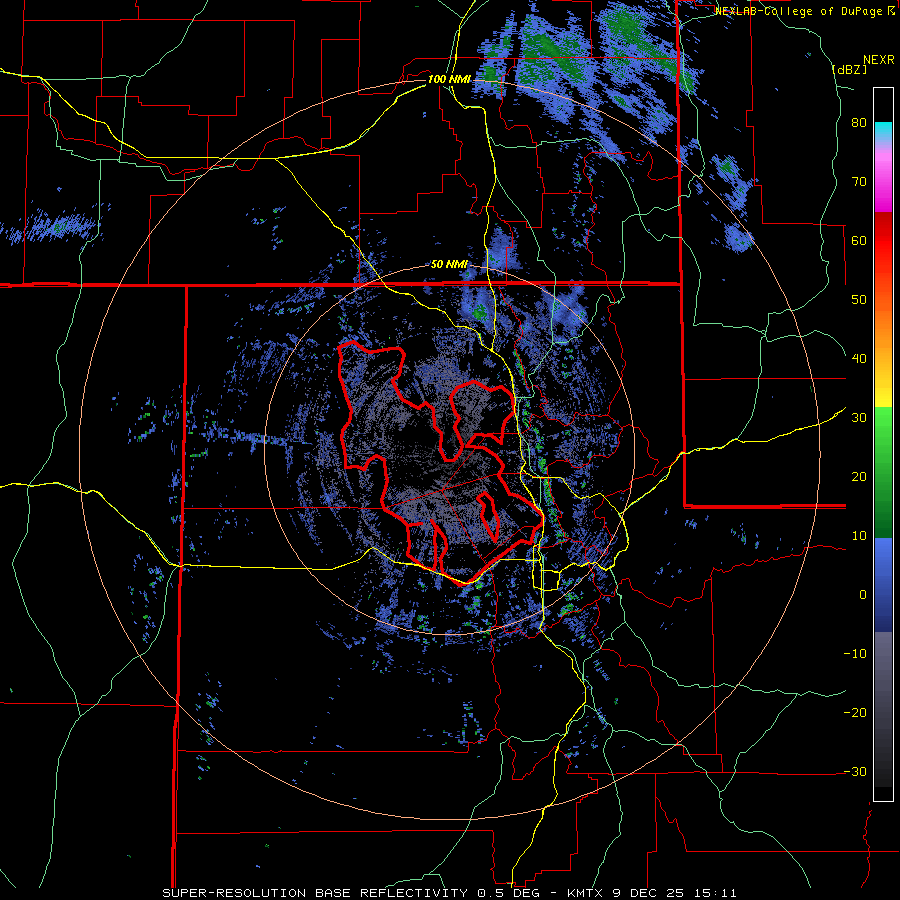Click the cyan top segment of the color bar

tap(883, 131)
